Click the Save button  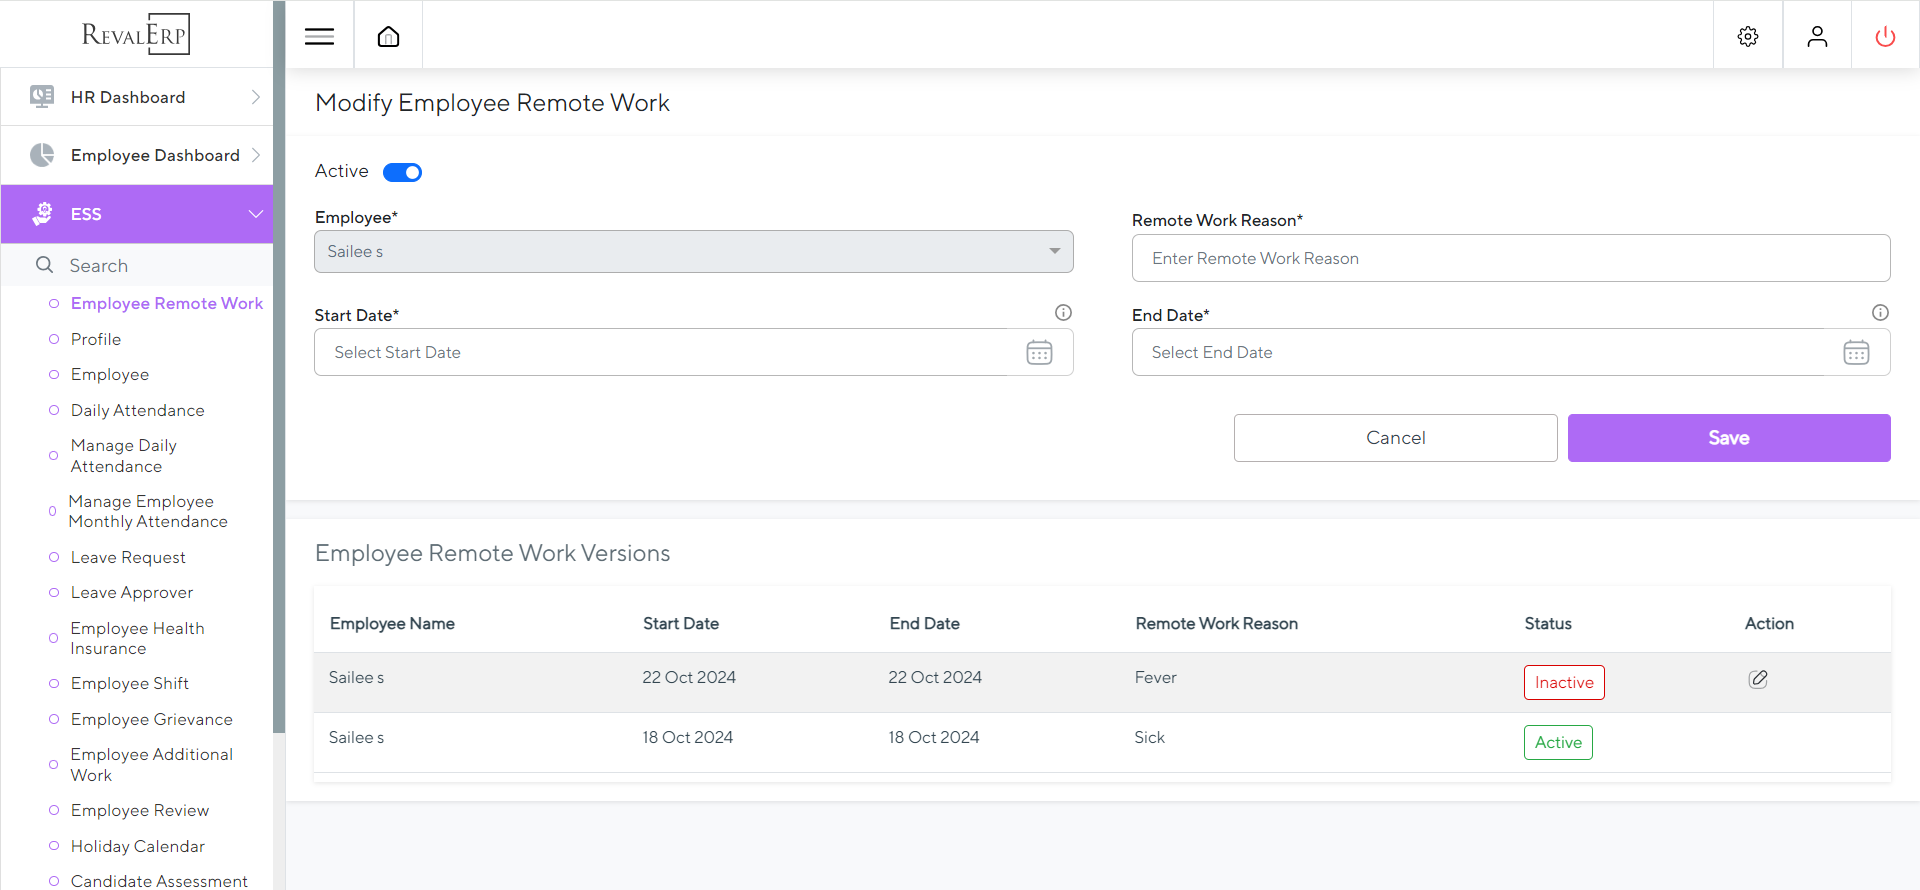[x=1728, y=438]
